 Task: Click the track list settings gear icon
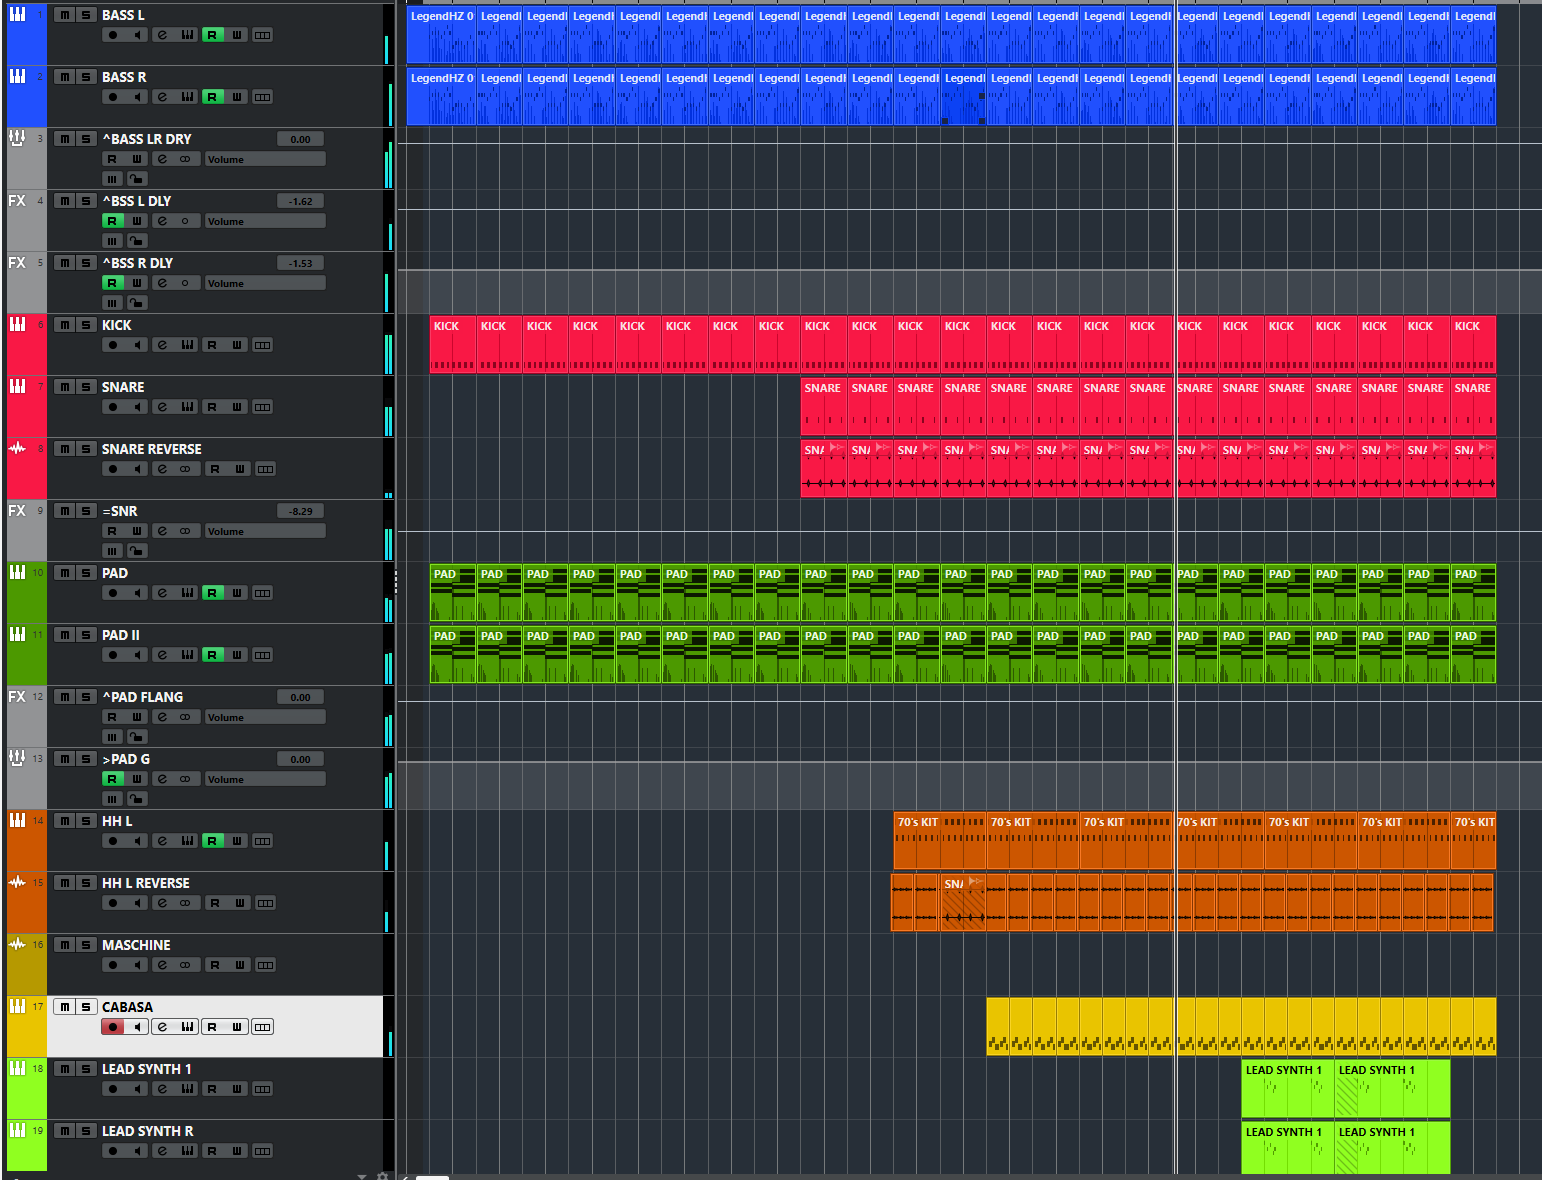381,1176
